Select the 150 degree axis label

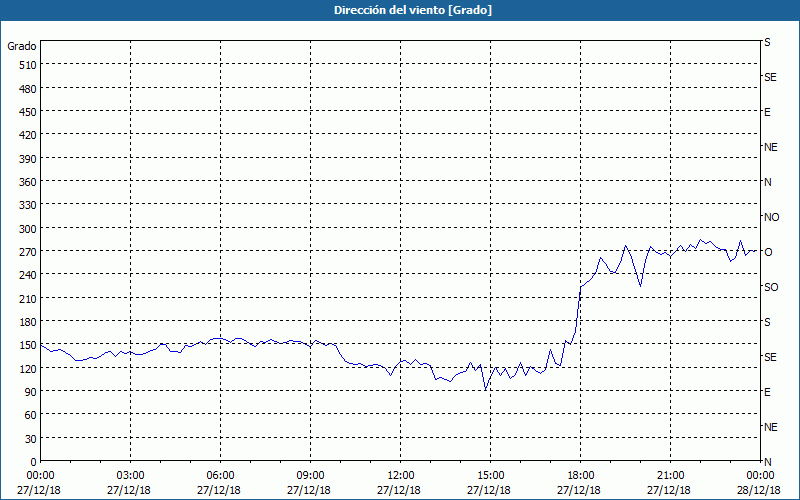click(28, 345)
